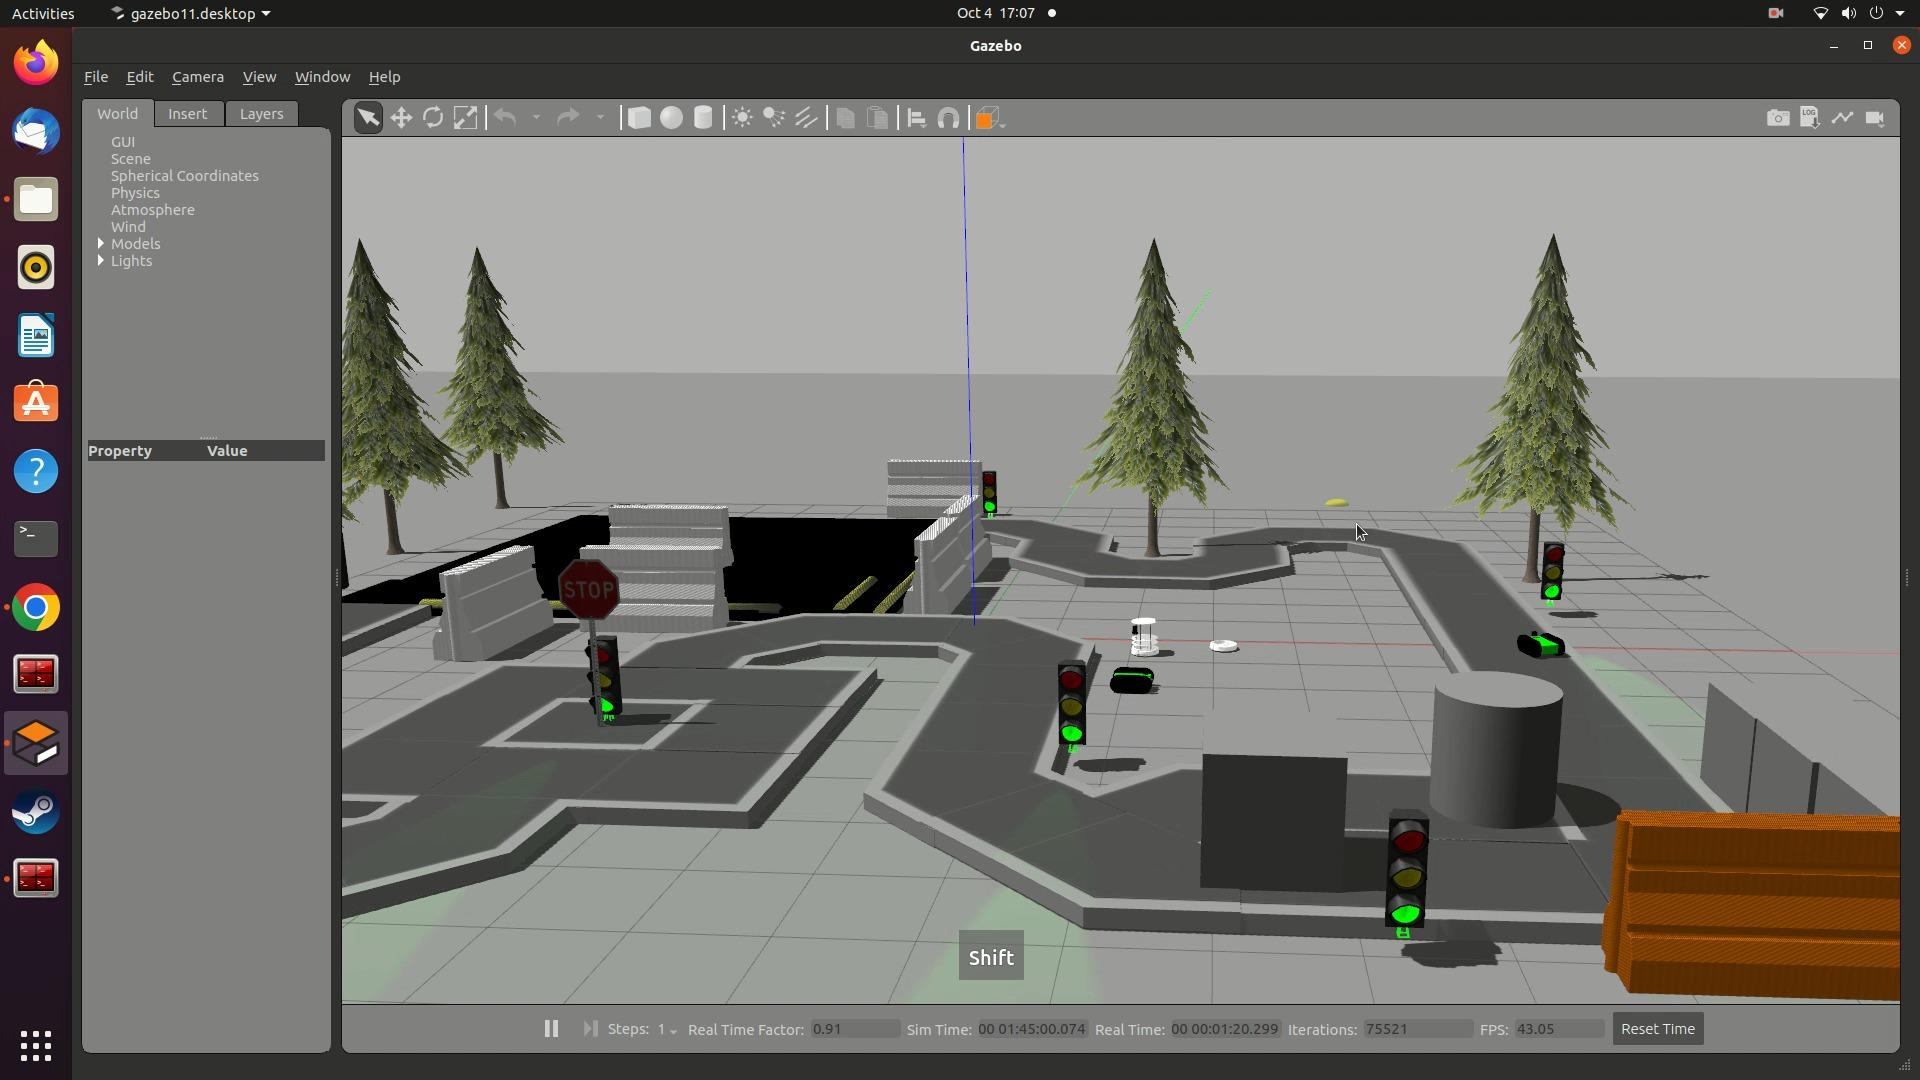Open the View menu

[x=259, y=77]
